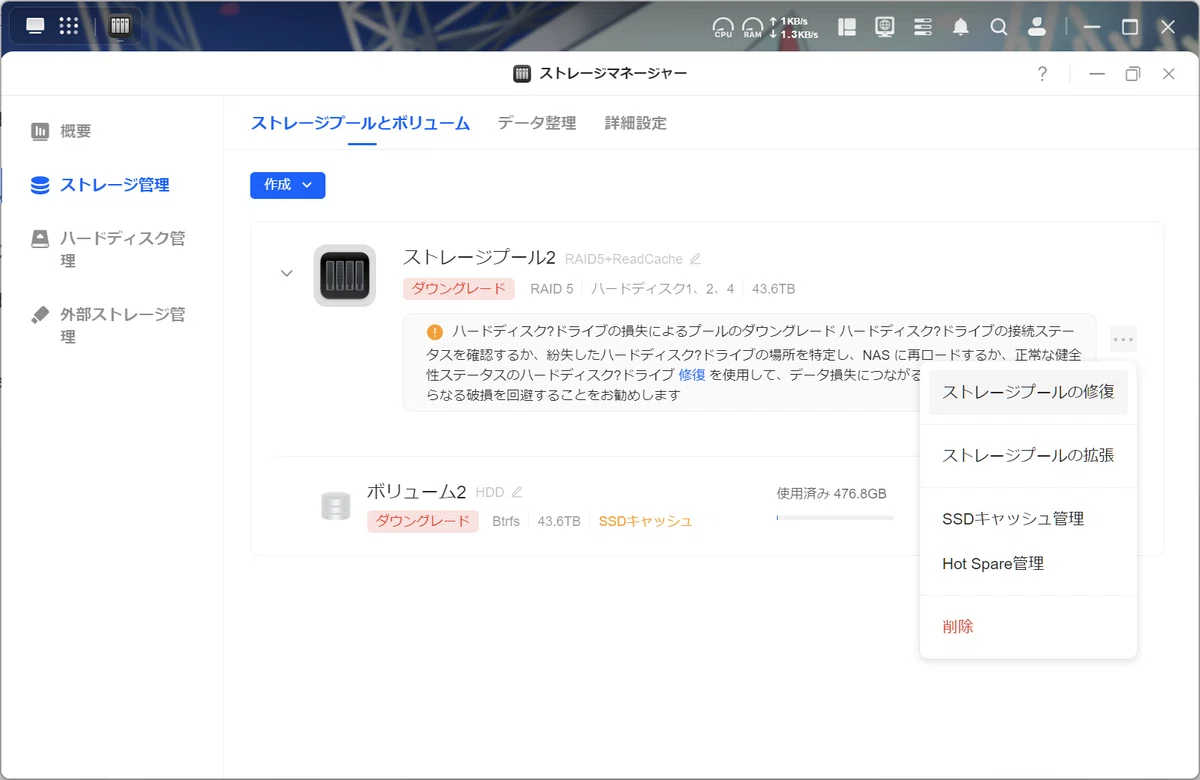Click the search magnifier in top bar
Image resolution: width=1200 pixels, height=780 pixels.
pos(998,27)
